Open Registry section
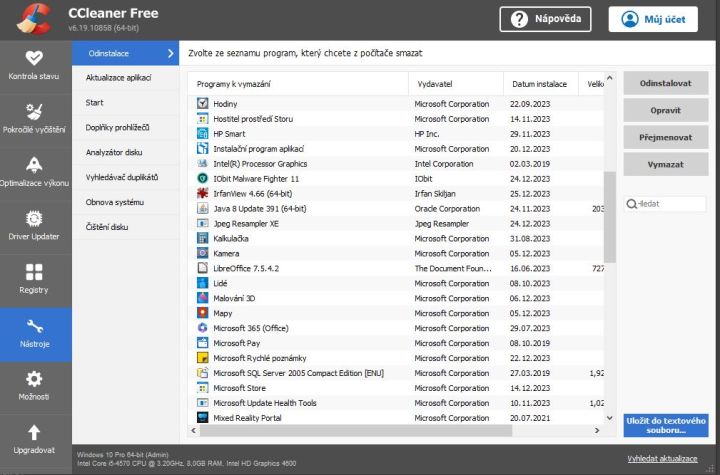Image resolution: width=720 pixels, height=475 pixels. 34,279
